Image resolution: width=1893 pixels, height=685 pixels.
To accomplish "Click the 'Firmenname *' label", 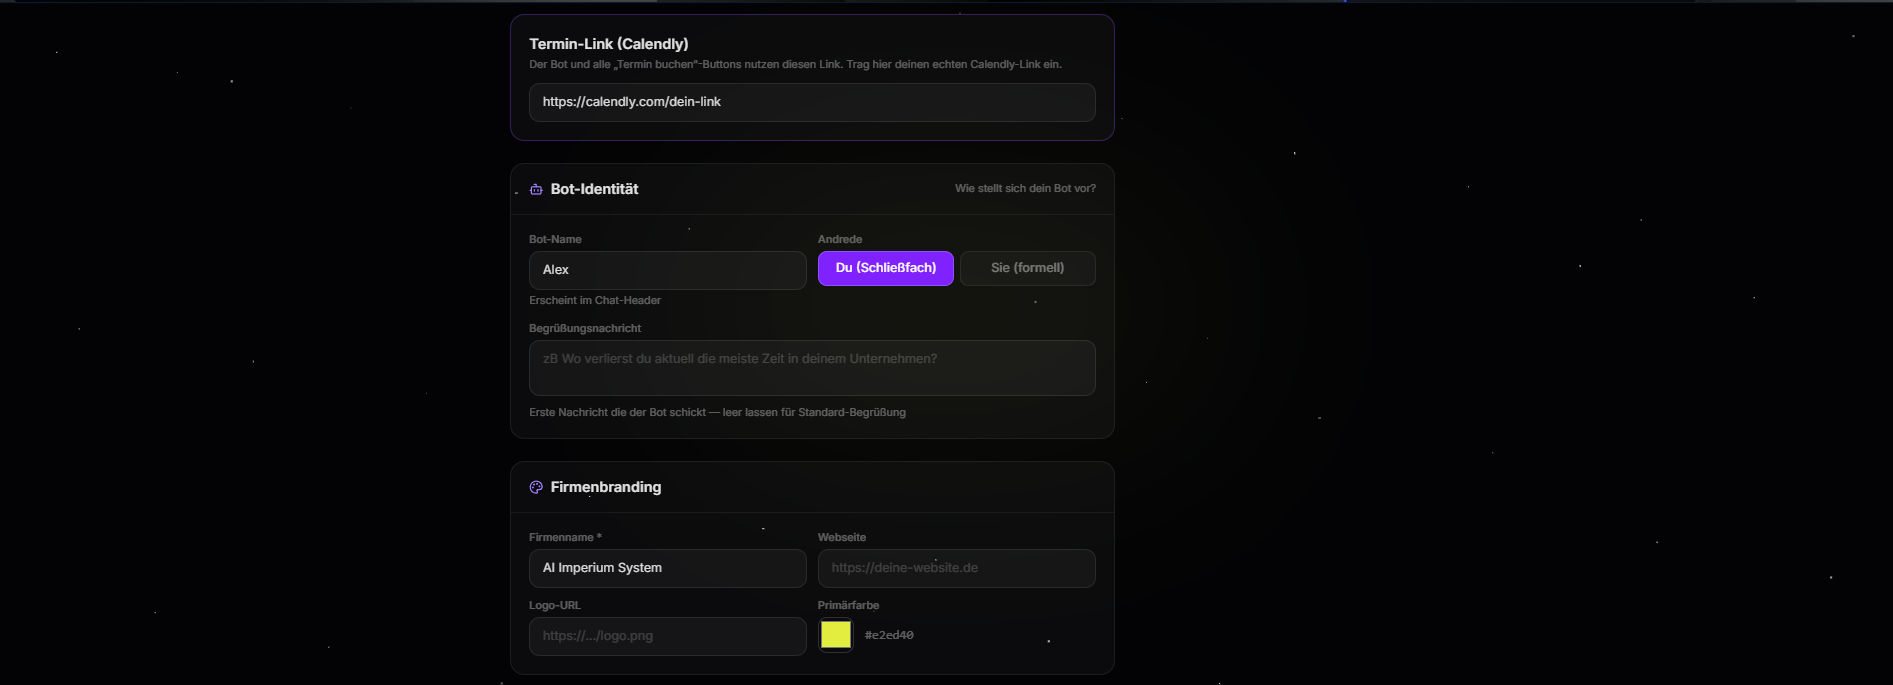I will [x=565, y=537].
